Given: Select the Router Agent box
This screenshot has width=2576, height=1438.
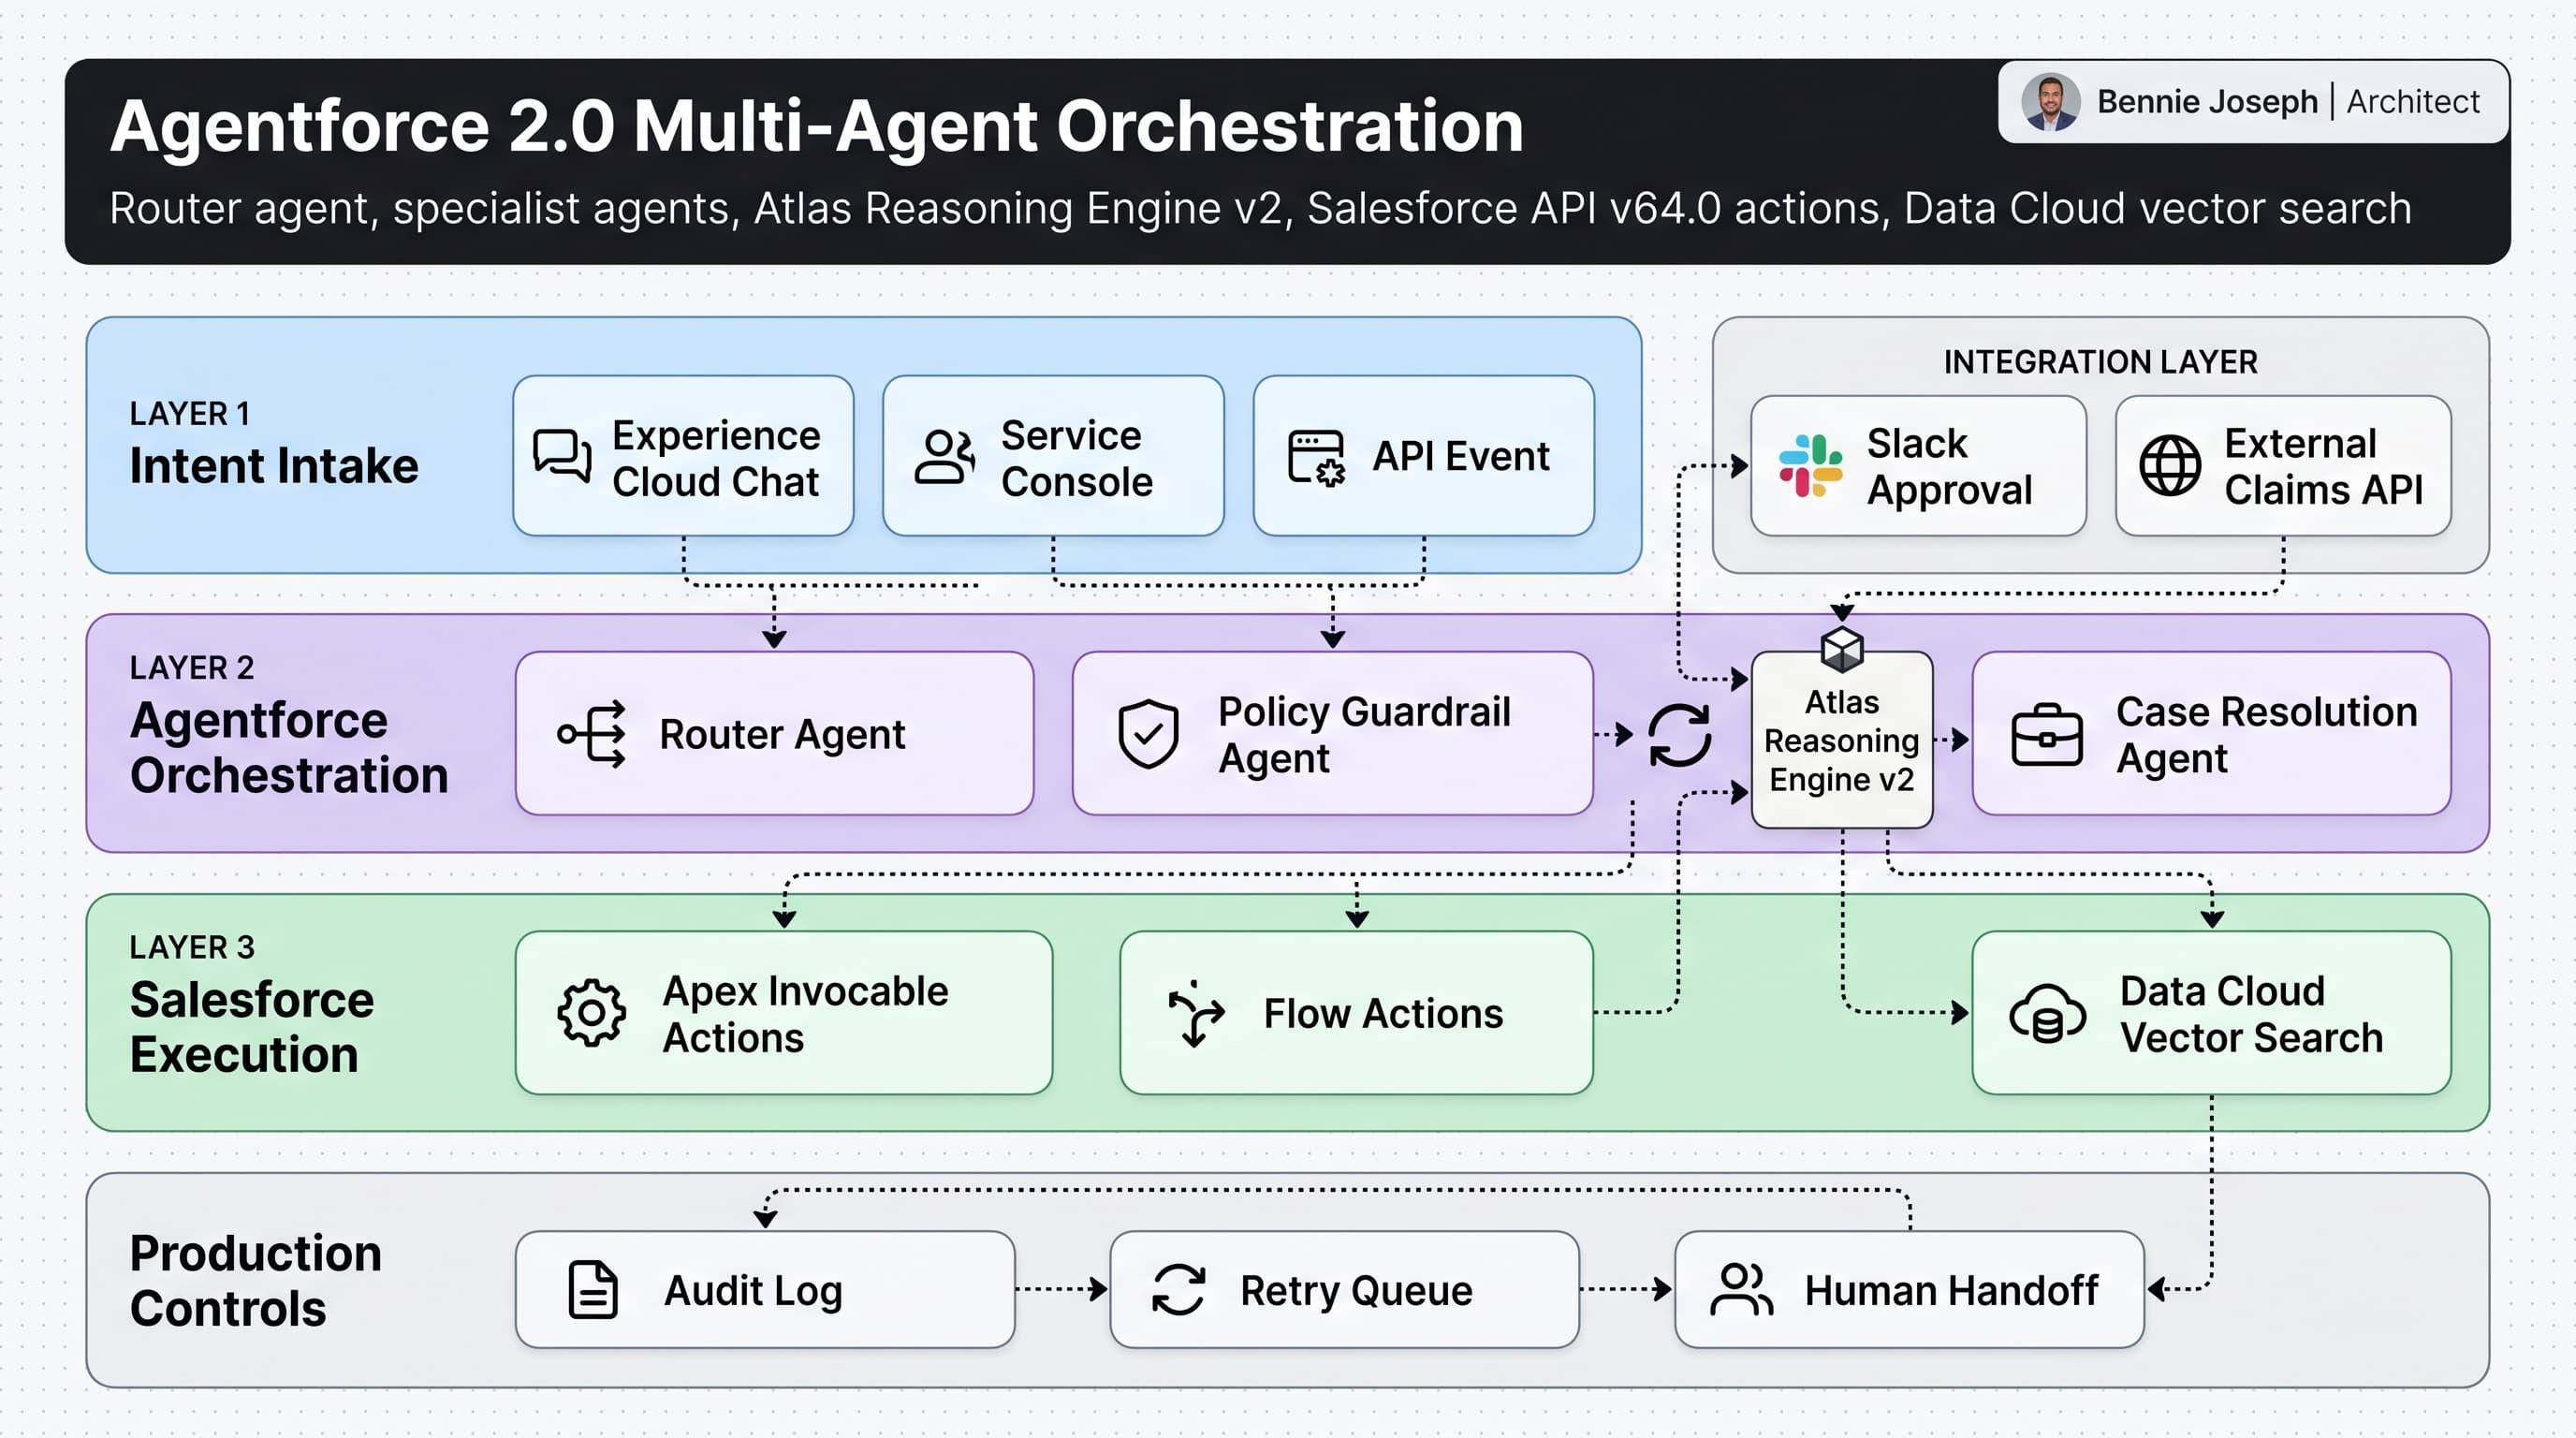Looking at the screenshot, I should click(774, 734).
